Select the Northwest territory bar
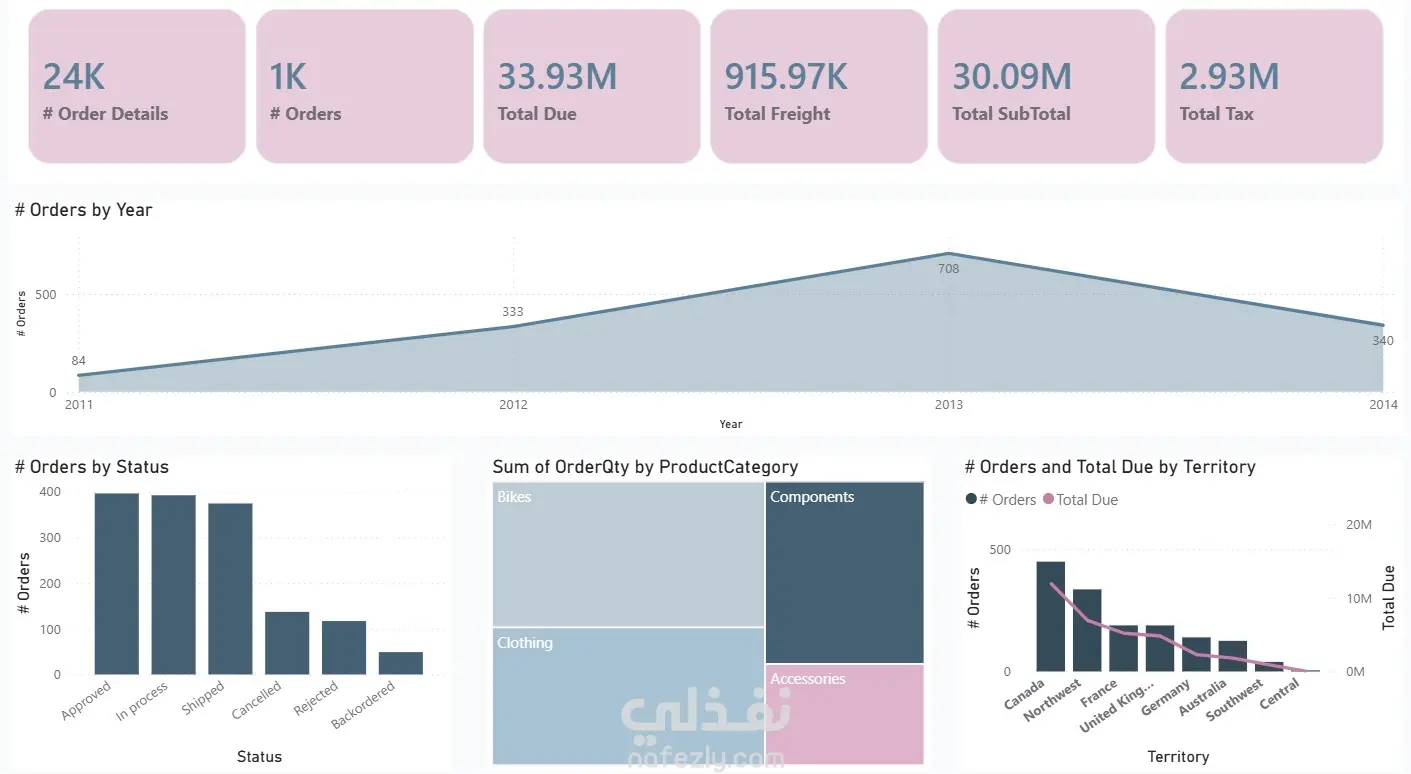Image resolution: width=1411 pixels, height=774 pixels. coord(1087,630)
